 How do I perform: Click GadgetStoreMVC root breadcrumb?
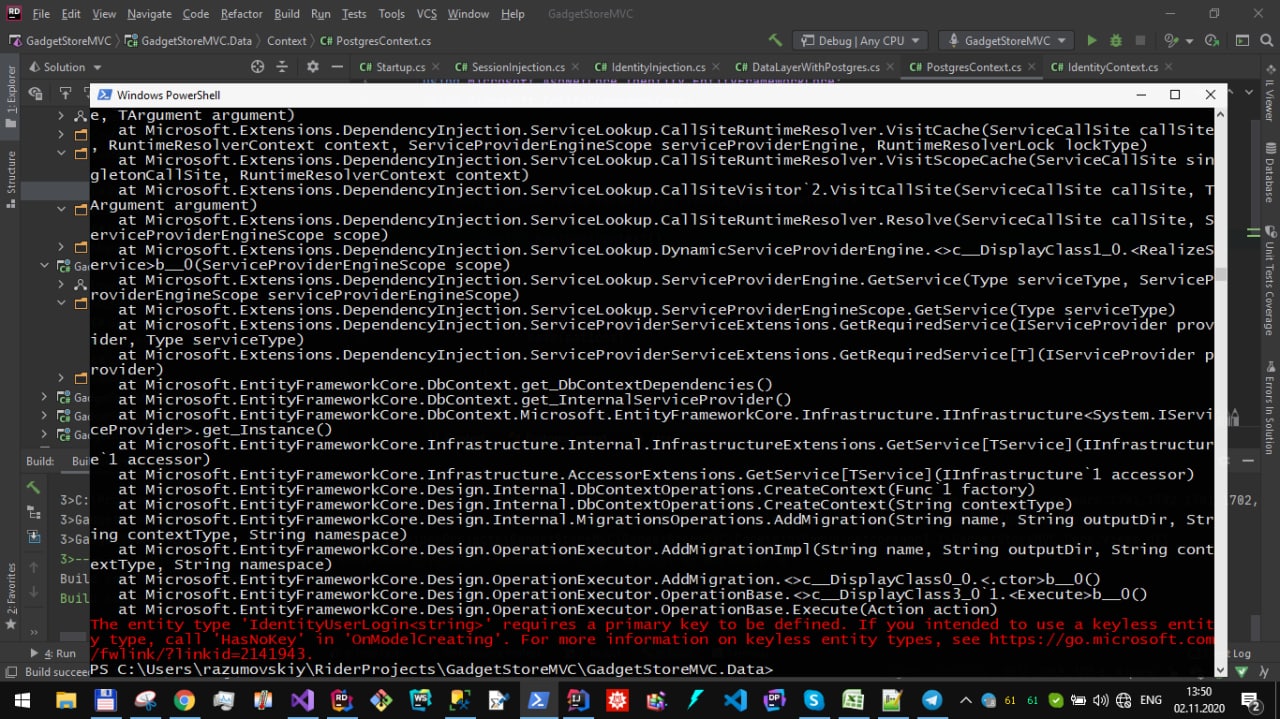coord(62,41)
